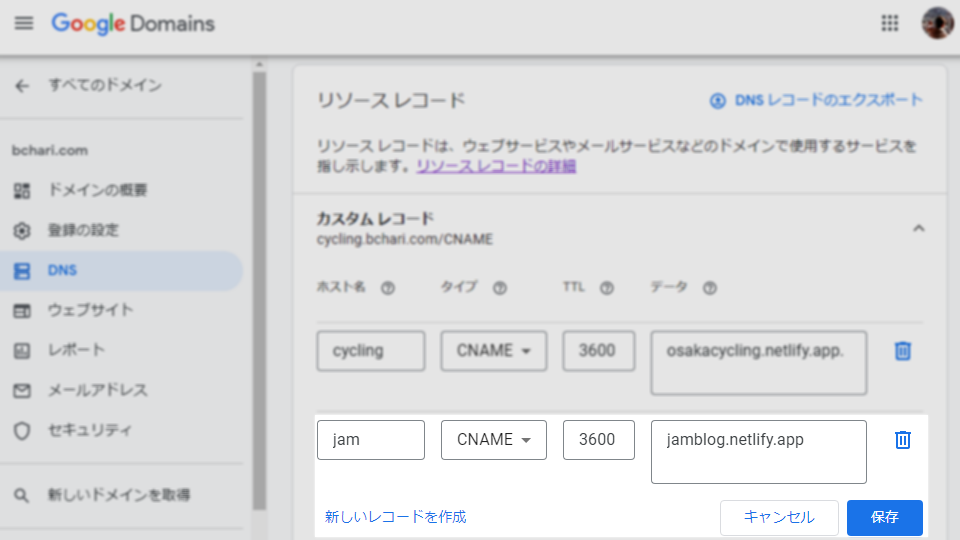This screenshot has width=960, height=540.
Task: Click the domain overview icon in sidebar
Action: (22, 191)
